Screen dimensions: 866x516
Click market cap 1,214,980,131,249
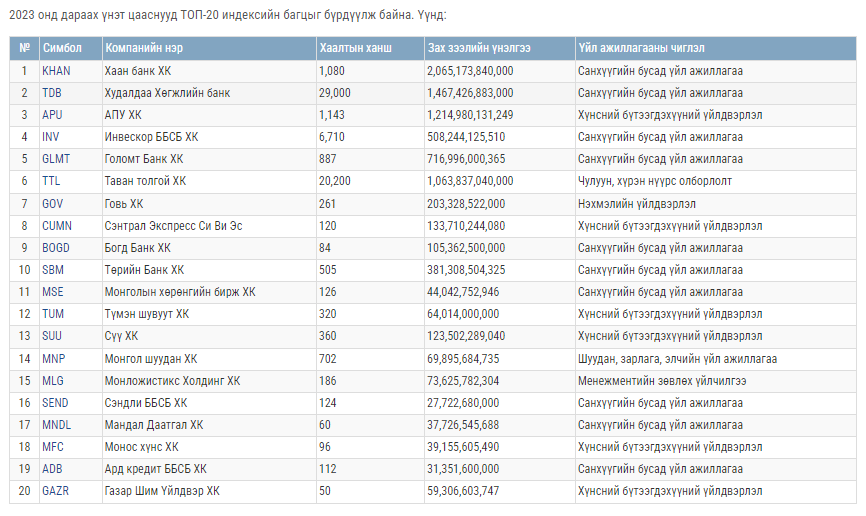[470, 115]
